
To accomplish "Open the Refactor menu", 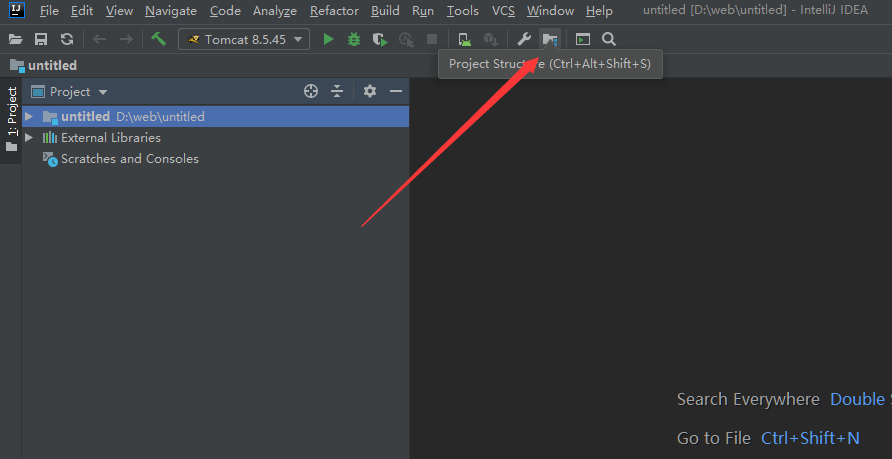I will point(334,11).
